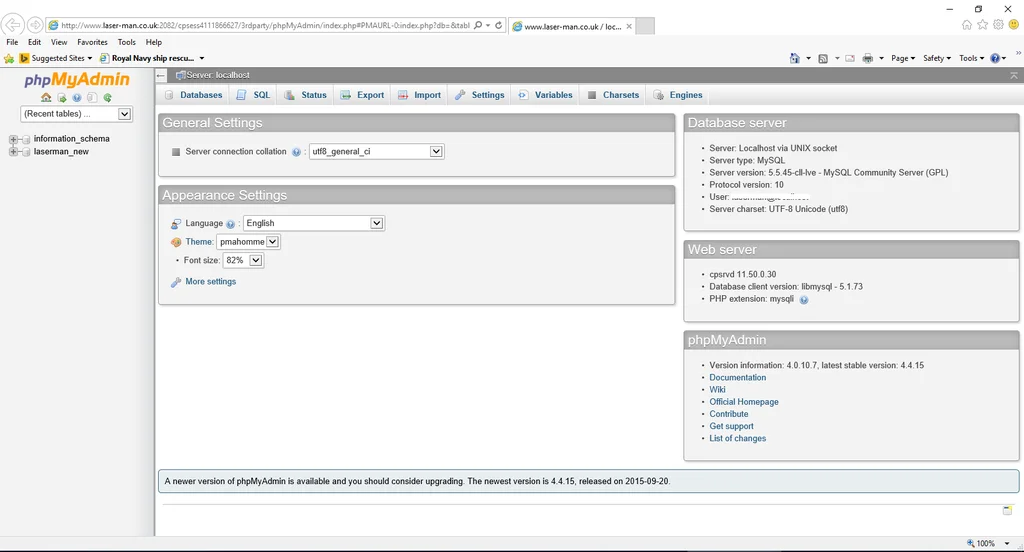Screen dimensions: 1024x552
Task: Open the Wiki link
Action: [x=717, y=389]
